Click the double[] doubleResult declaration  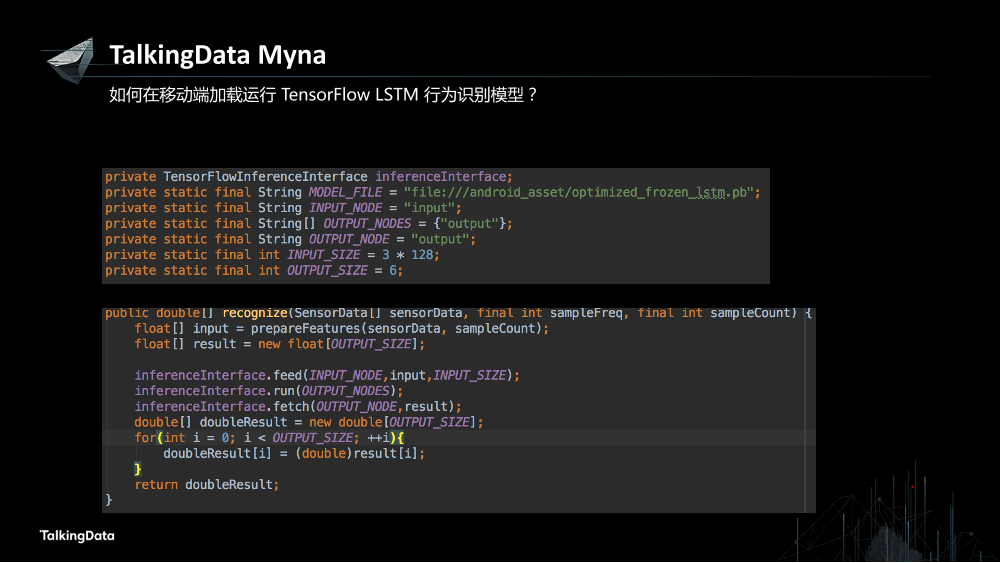point(309,422)
